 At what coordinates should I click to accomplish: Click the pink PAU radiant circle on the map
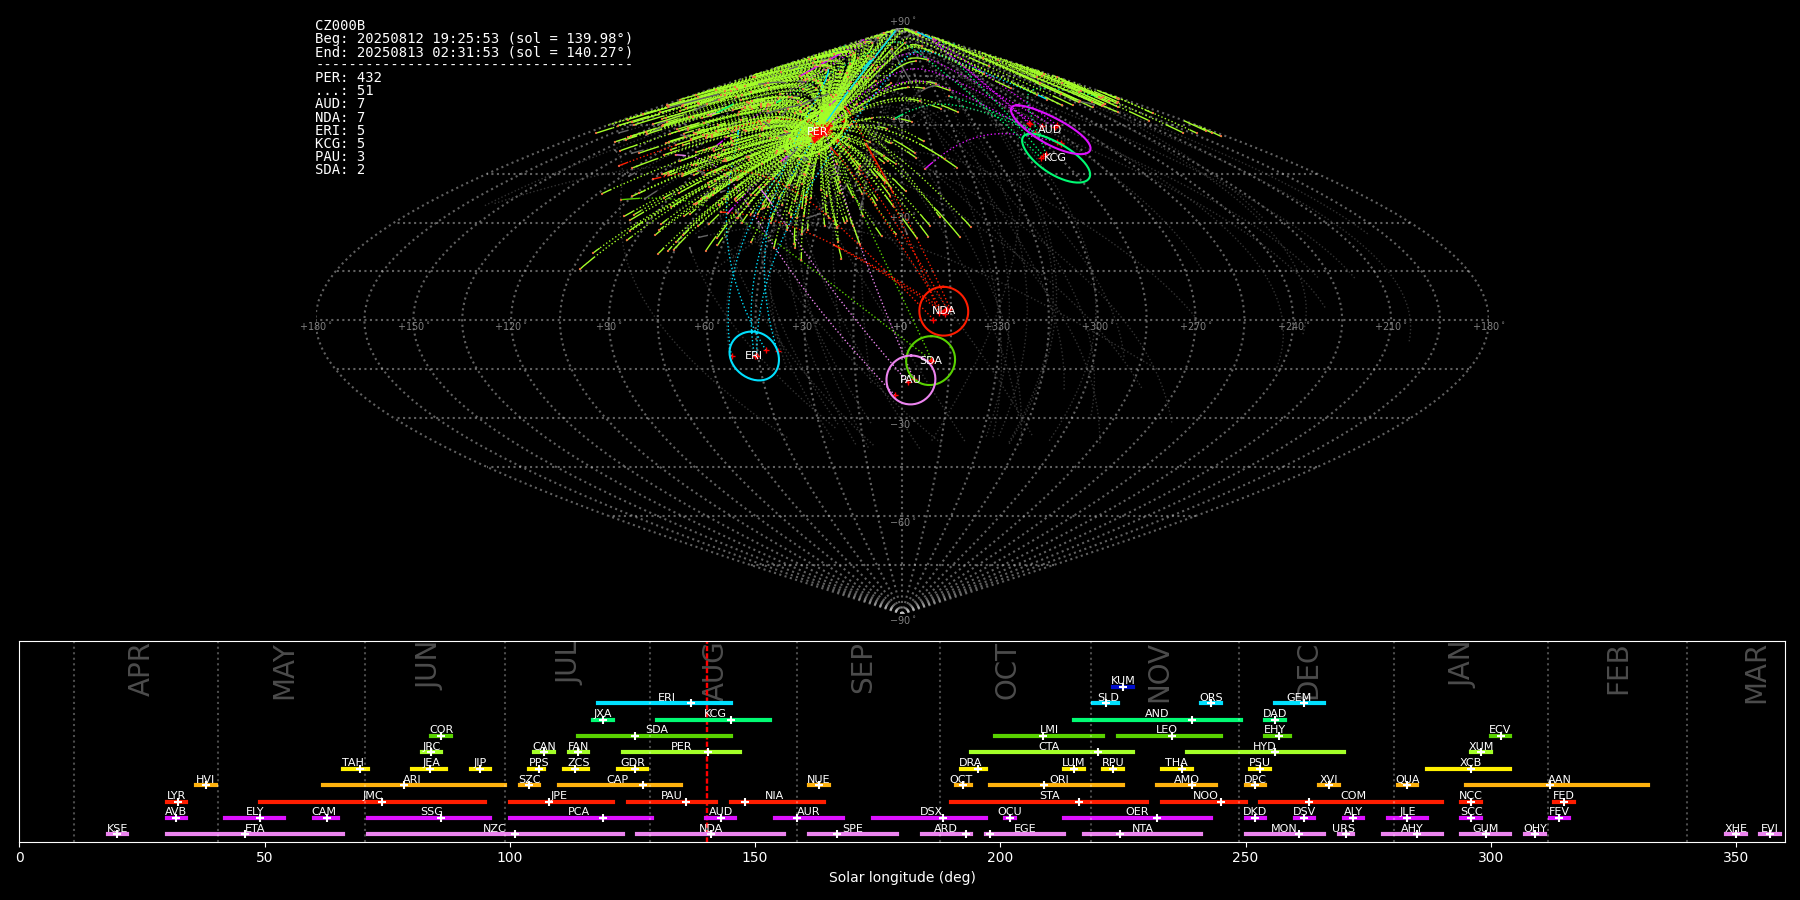[911, 379]
